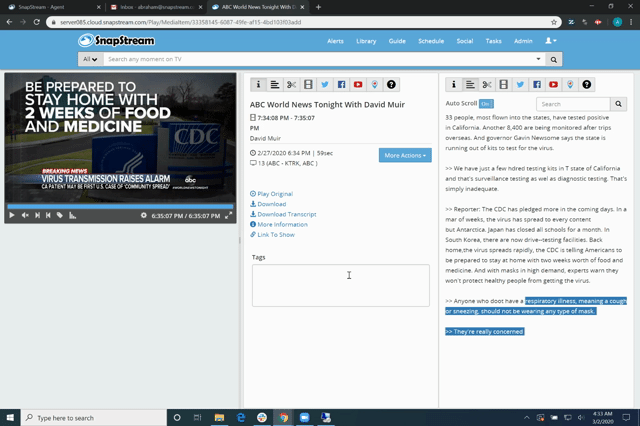Open Windows Start menu
Image resolution: width=640 pixels, height=426 pixels.
(x=10, y=417)
